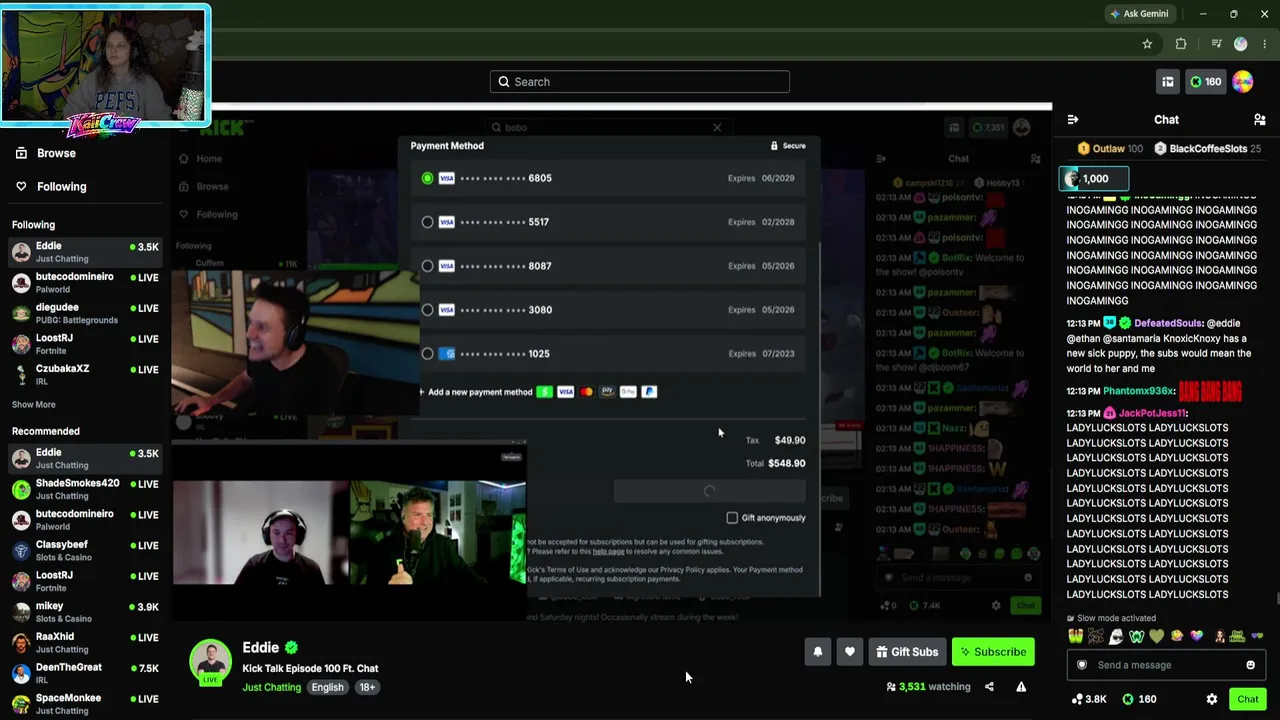Click the green Subscribe button
Viewport: 1280px width, 720px height.
point(993,652)
